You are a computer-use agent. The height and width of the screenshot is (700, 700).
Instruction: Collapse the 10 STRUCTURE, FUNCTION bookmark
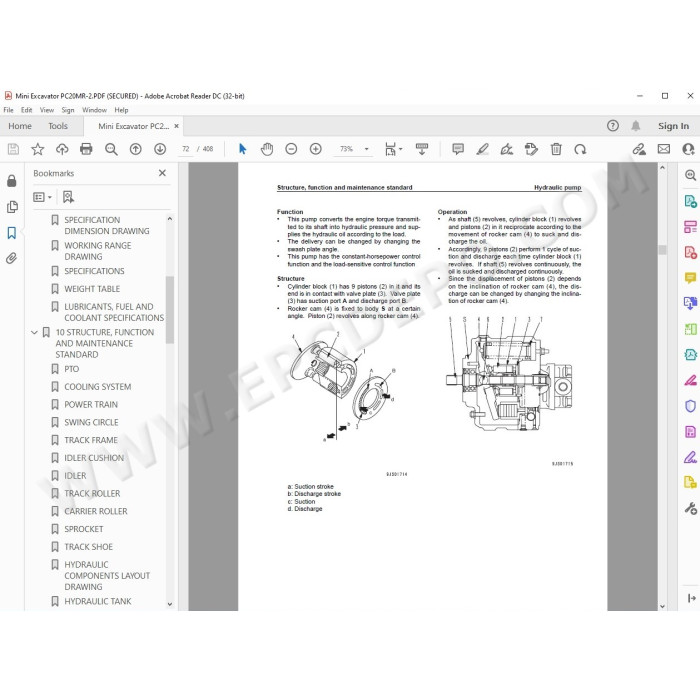coord(34,332)
